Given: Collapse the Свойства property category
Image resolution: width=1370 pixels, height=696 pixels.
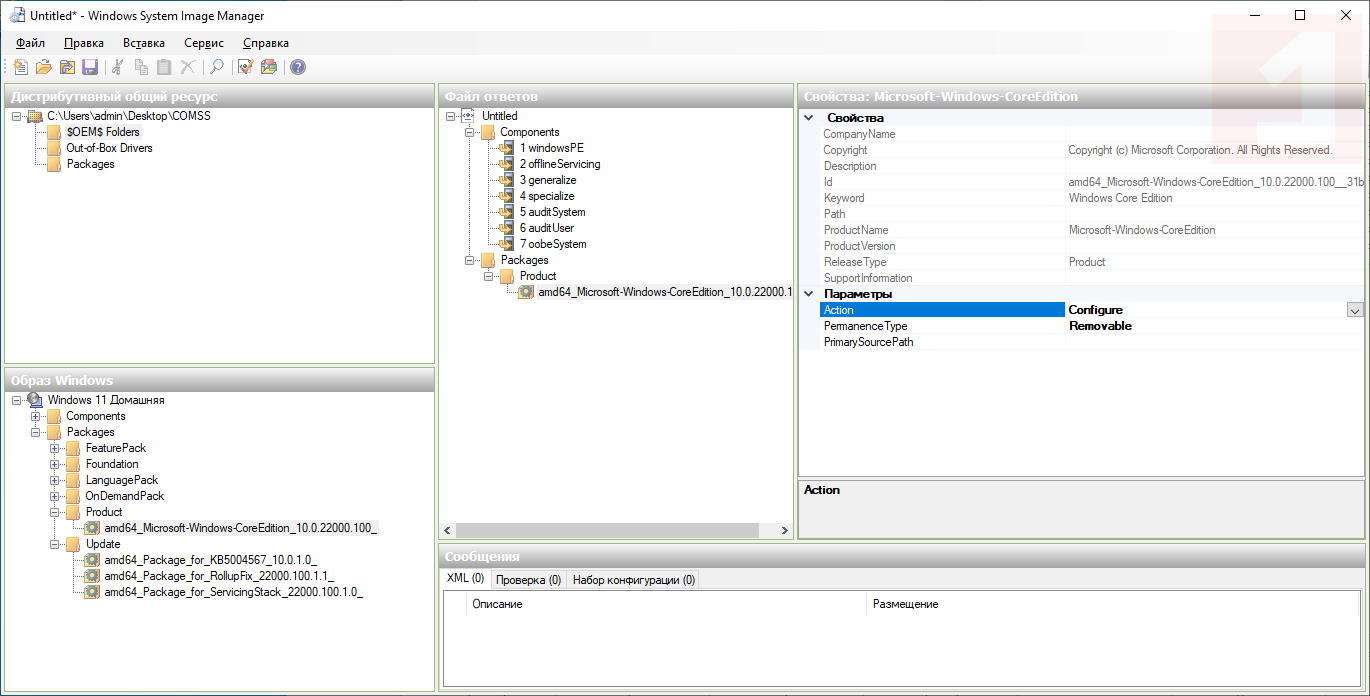Looking at the screenshot, I should [x=808, y=118].
